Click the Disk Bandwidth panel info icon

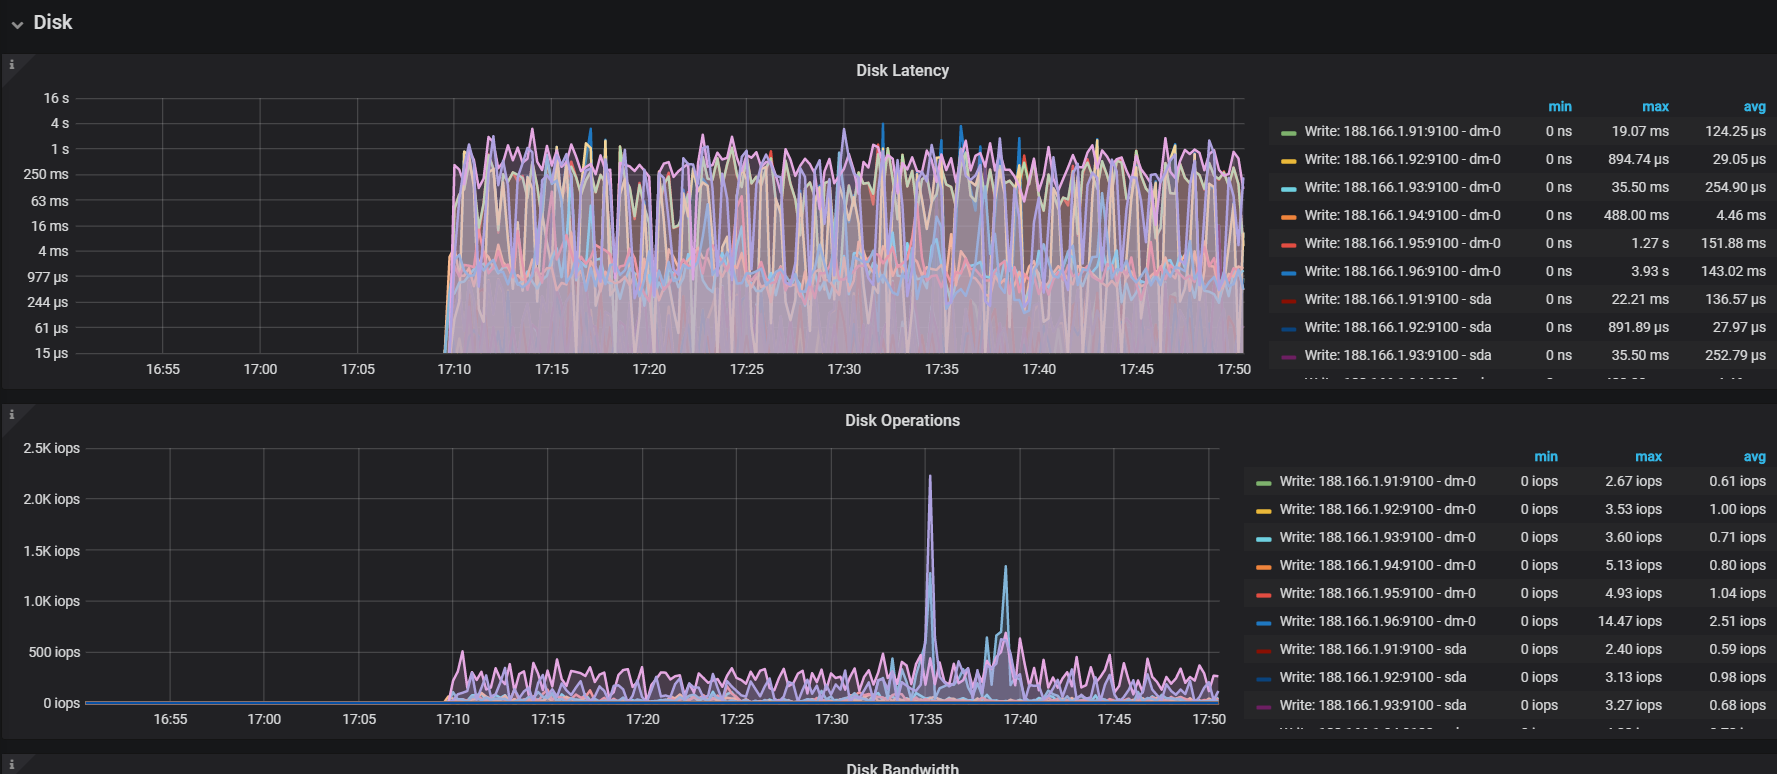tap(12, 765)
